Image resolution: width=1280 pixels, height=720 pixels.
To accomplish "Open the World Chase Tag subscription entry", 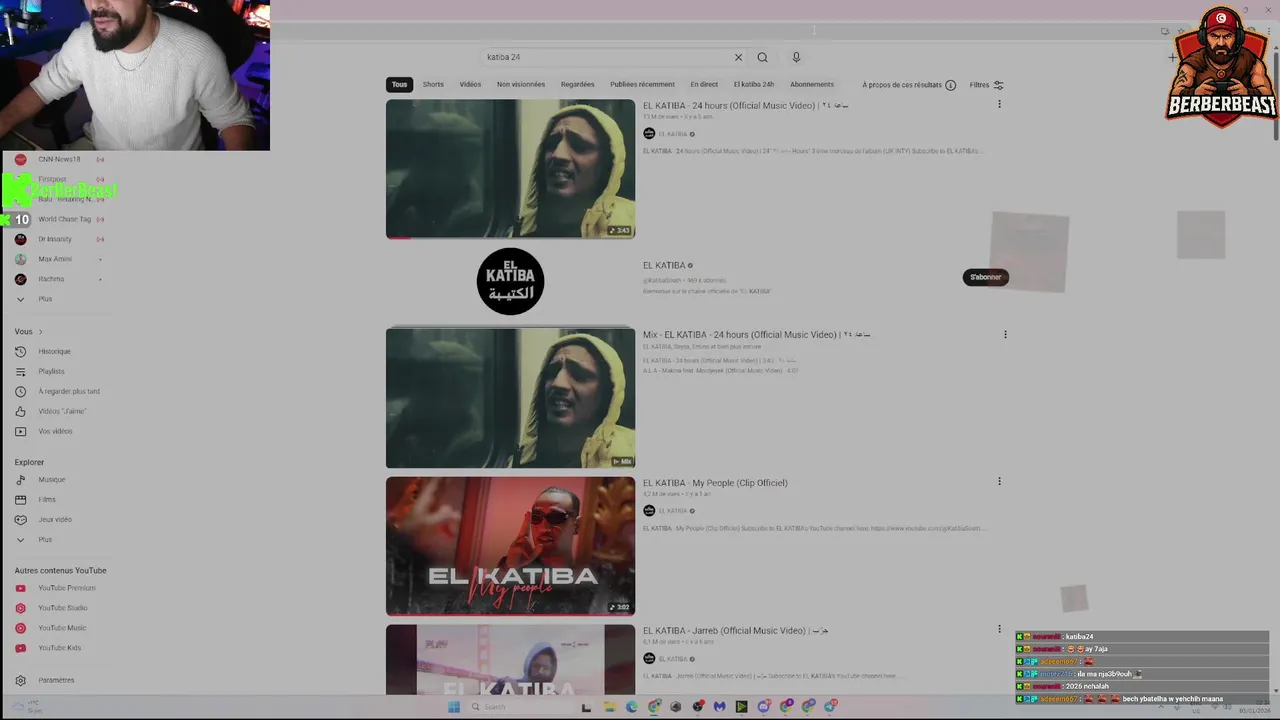I will coord(64,219).
